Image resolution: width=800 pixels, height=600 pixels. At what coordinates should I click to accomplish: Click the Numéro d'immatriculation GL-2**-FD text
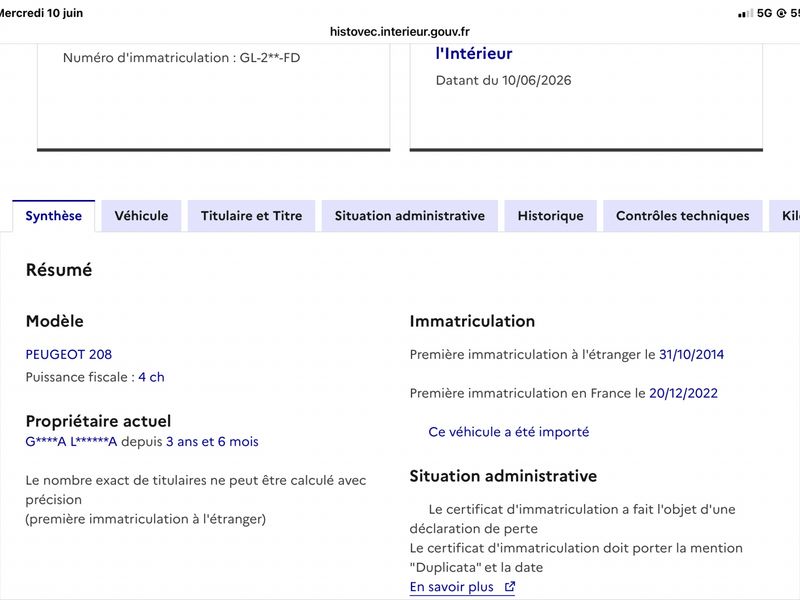(x=182, y=58)
